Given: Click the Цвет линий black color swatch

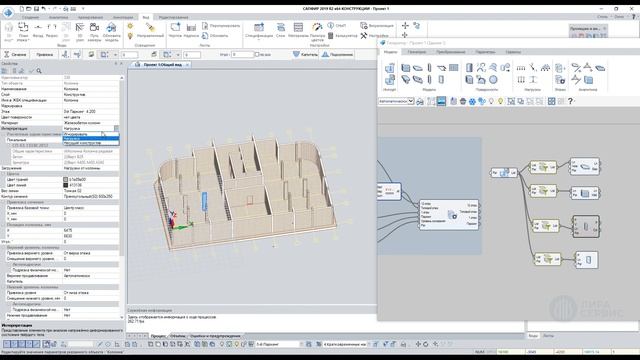Looking at the screenshot, I should point(66,185).
